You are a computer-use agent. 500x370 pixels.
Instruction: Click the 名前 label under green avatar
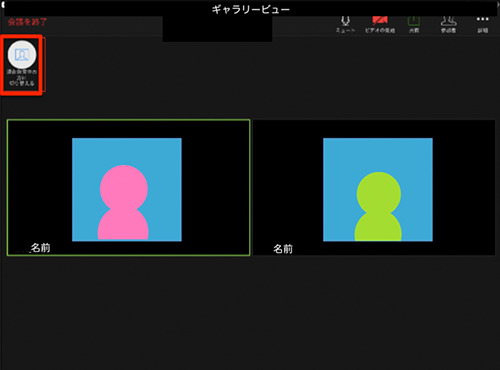point(283,249)
